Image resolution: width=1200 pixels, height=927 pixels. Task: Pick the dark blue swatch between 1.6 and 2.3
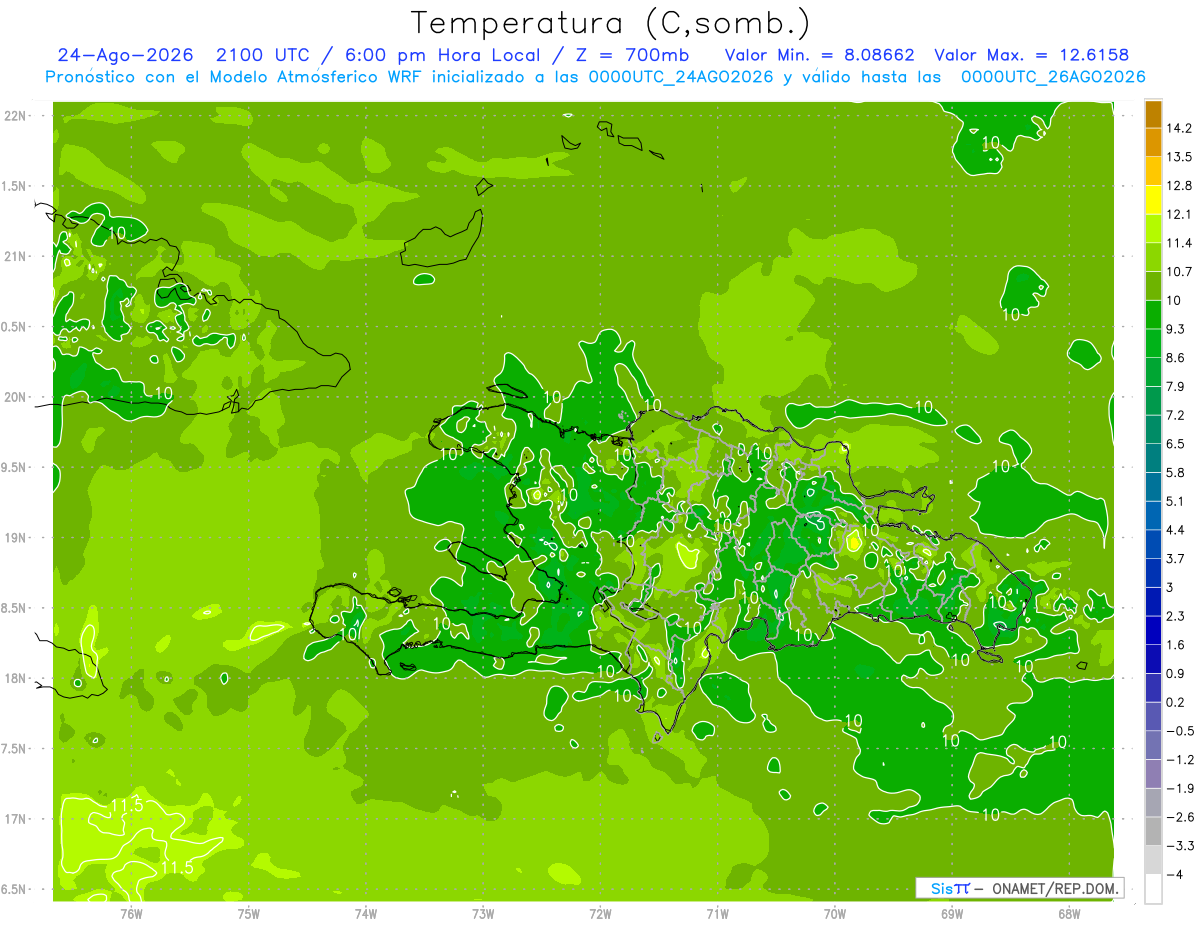(1153, 630)
